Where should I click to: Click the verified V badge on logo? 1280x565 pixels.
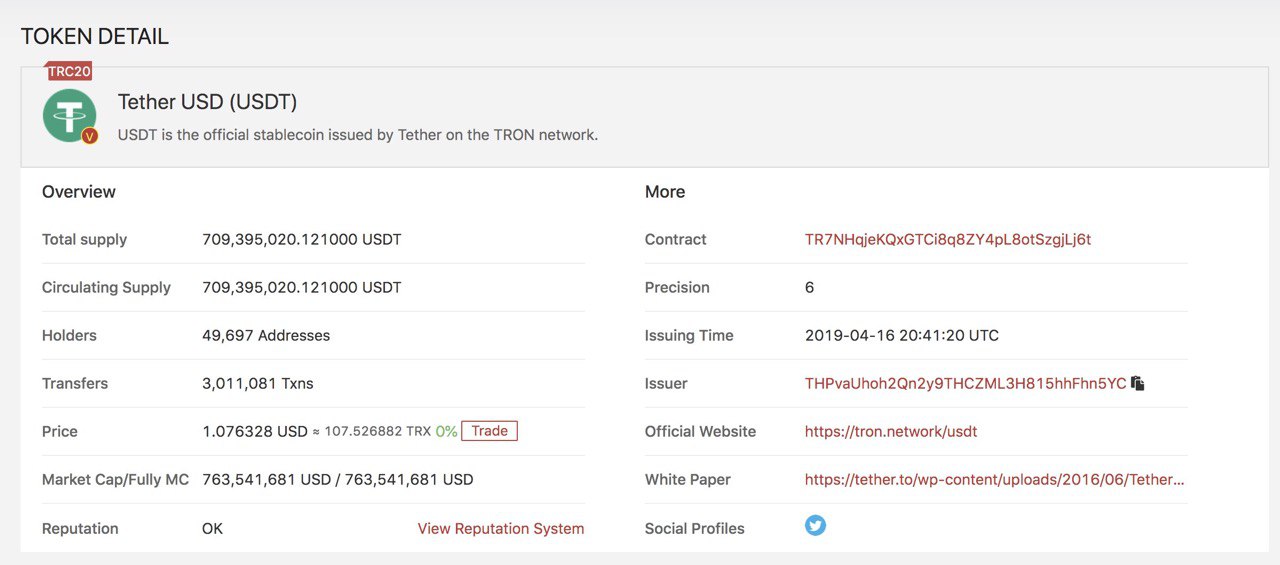pyautogui.click(x=90, y=136)
